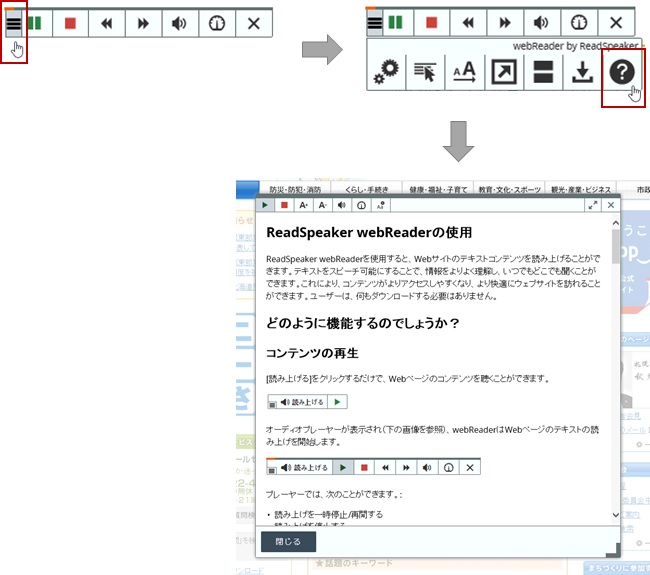This screenshot has height=575, width=650.
Task: Click the pop-out arrow-in-square icon
Action: [503, 72]
